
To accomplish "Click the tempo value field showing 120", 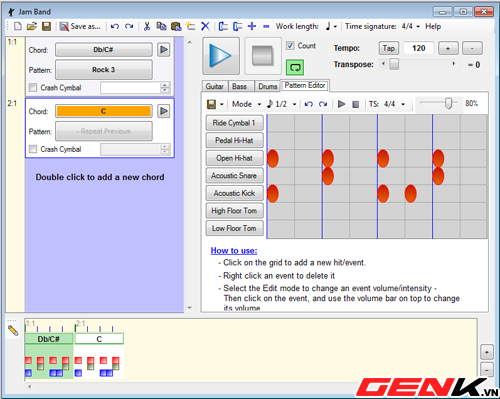I will tap(418, 48).
